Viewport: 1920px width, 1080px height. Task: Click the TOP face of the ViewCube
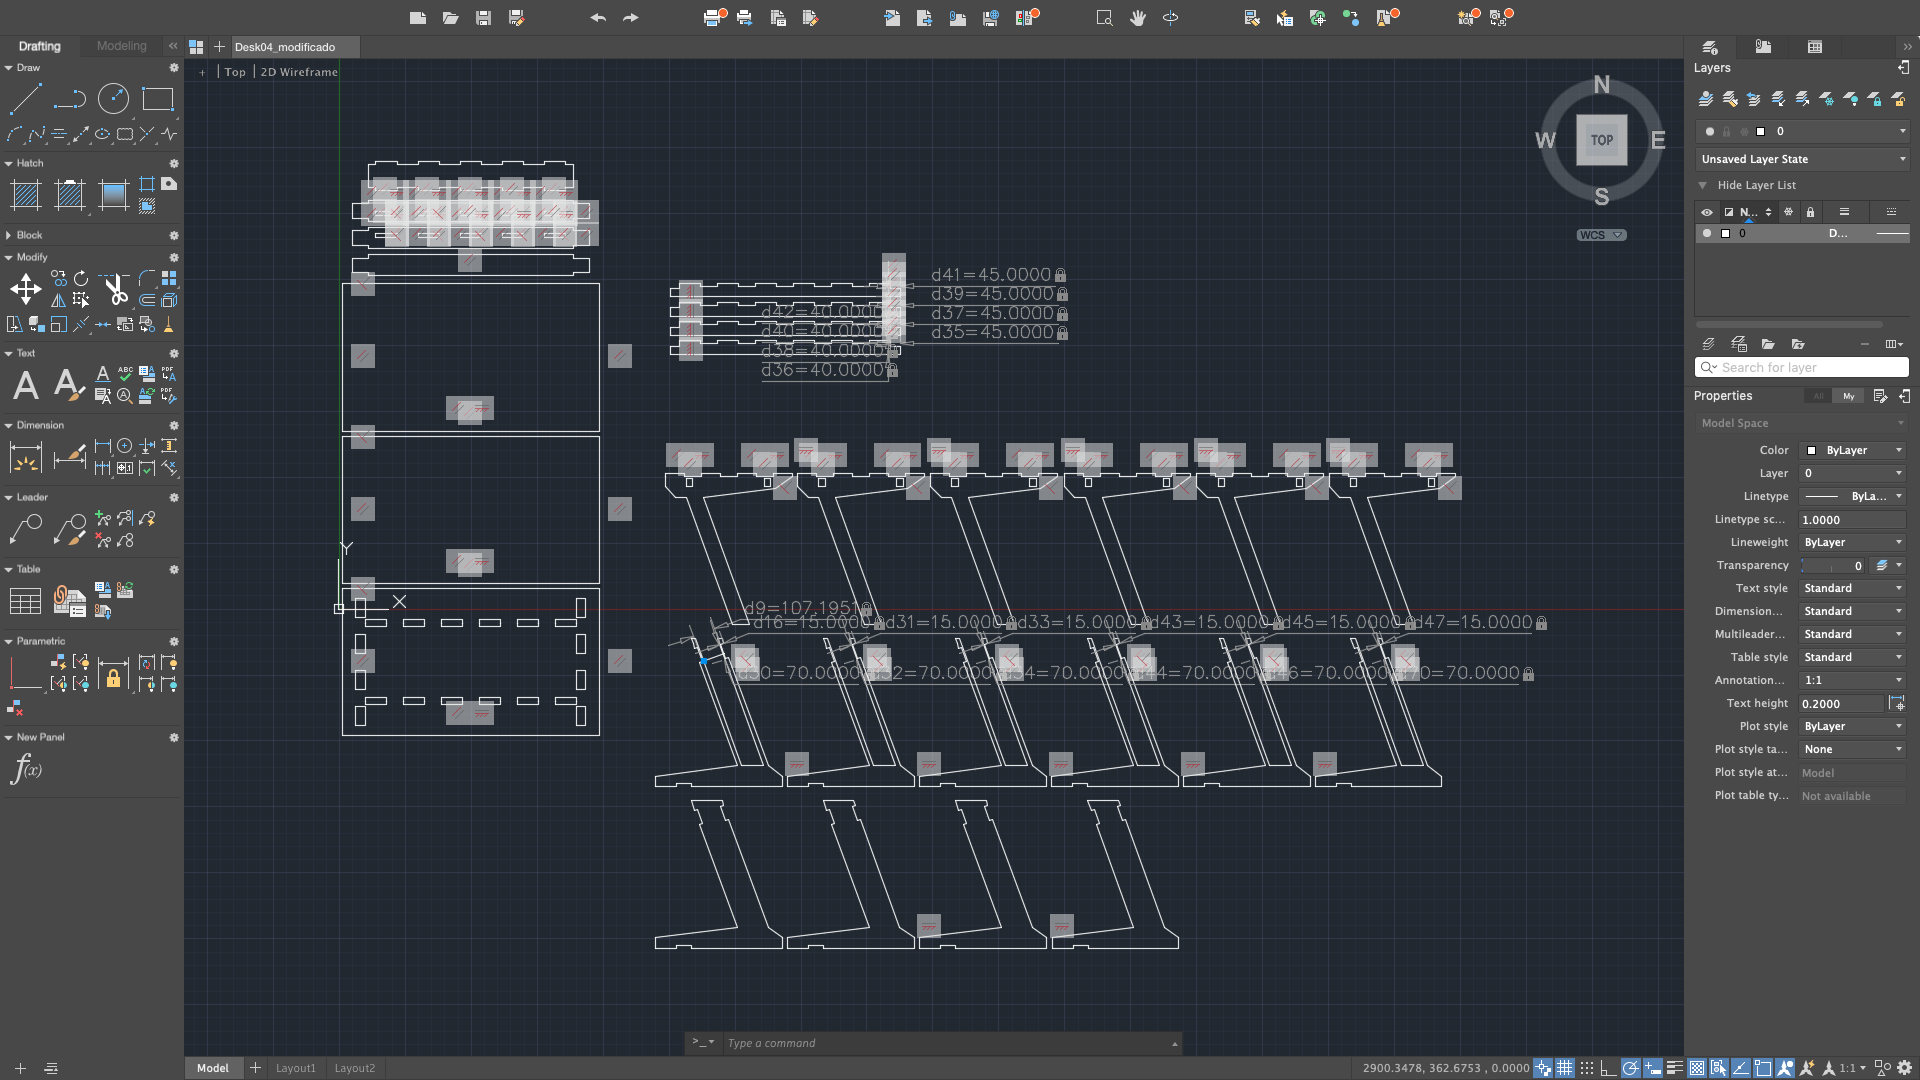tap(1602, 140)
